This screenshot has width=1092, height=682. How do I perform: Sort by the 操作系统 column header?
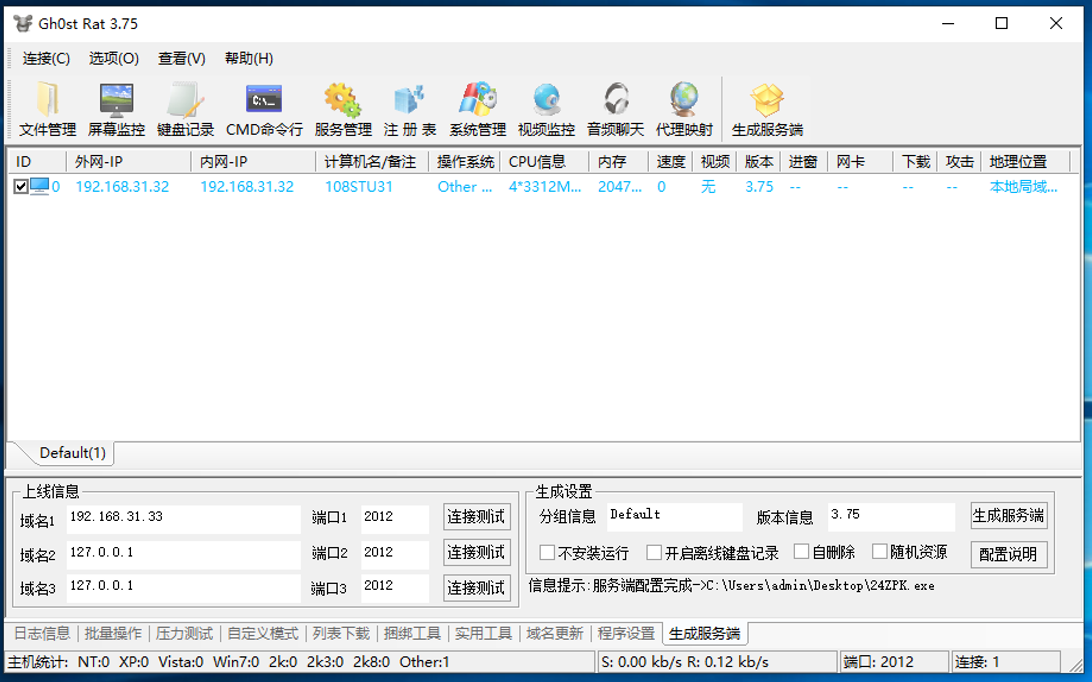[x=465, y=162]
